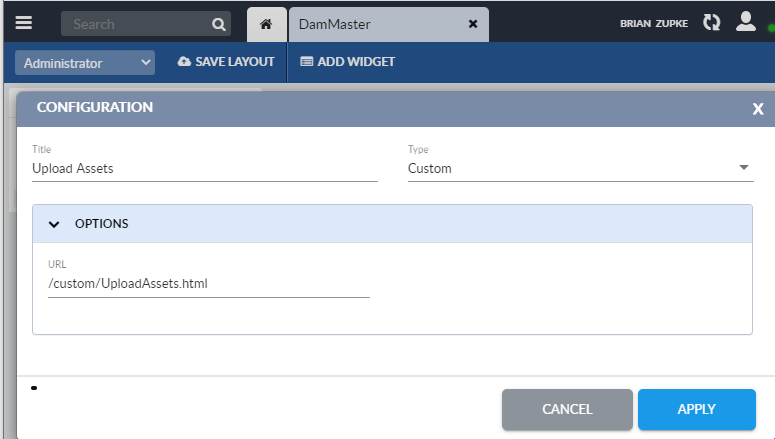Click Add Widget in the toolbar

click(347, 62)
